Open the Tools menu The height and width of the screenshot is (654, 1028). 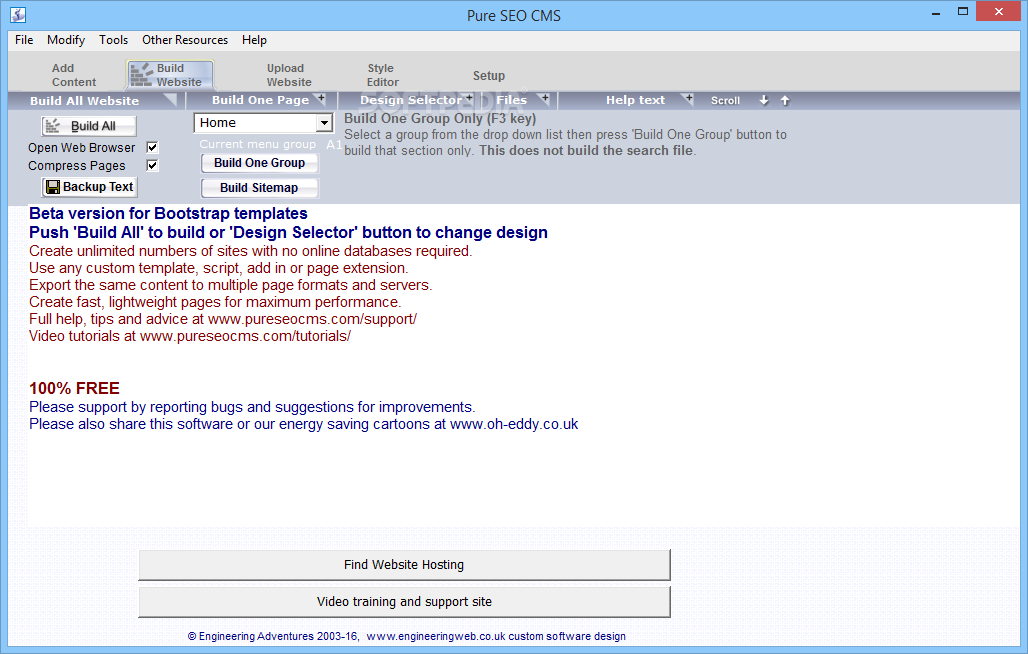(x=113, y=40)
